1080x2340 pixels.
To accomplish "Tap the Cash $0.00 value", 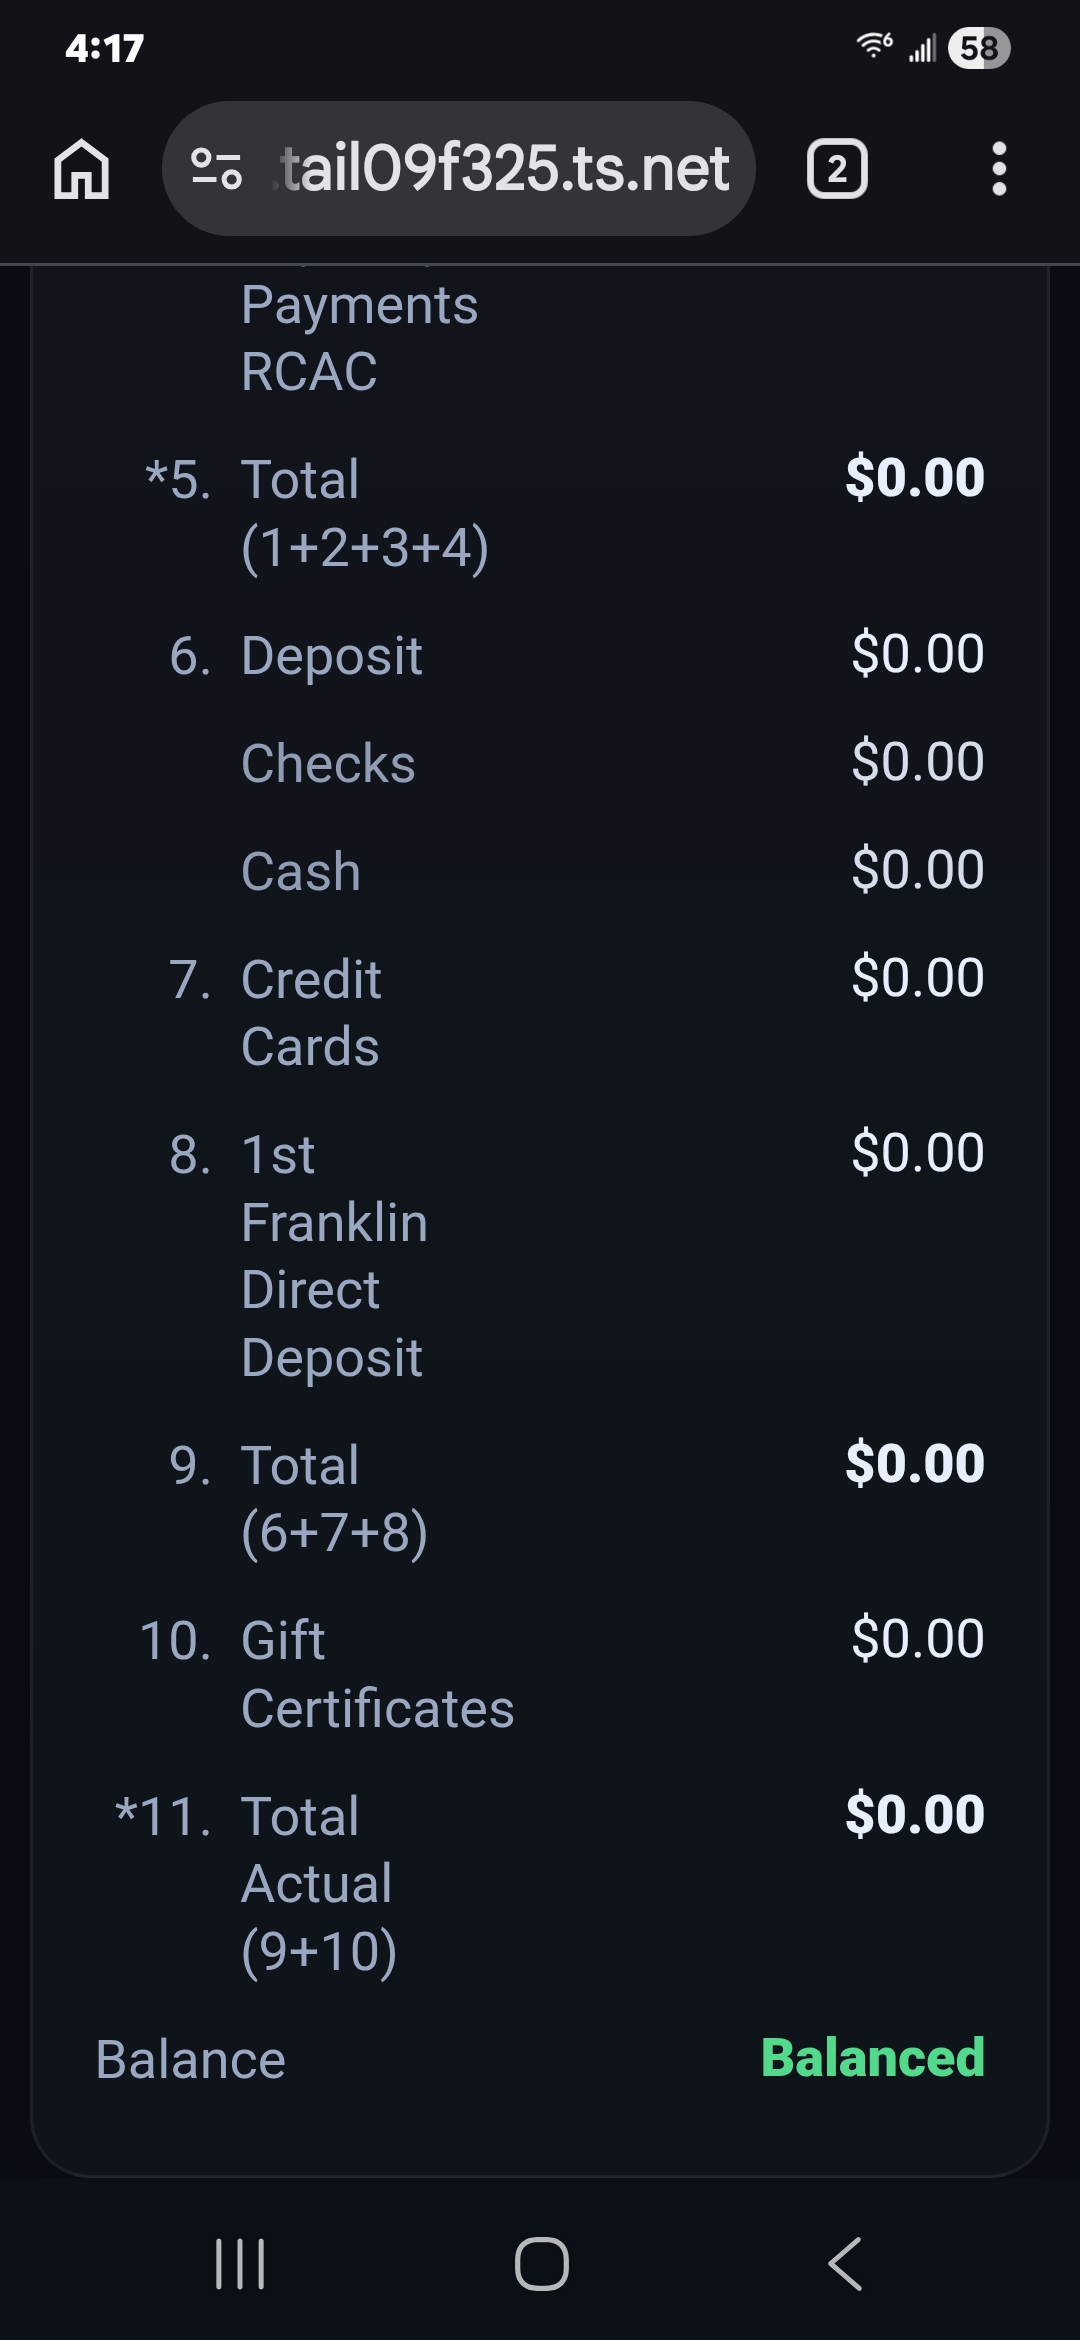I will [x=917, y=870].
